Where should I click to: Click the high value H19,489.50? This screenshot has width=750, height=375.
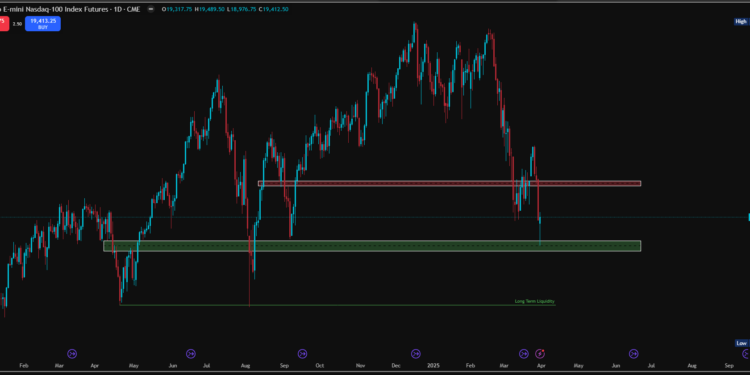point(209,9)
